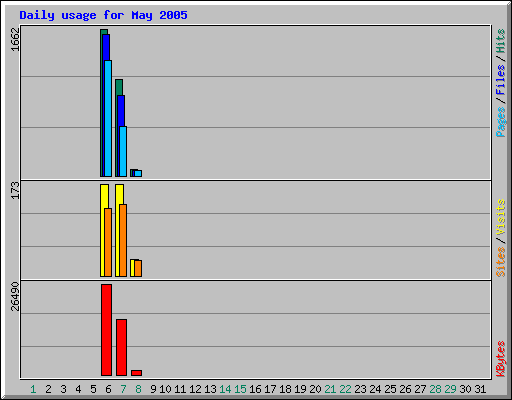
Task: Select green day 29 on the x-axis
Action: 450,389
